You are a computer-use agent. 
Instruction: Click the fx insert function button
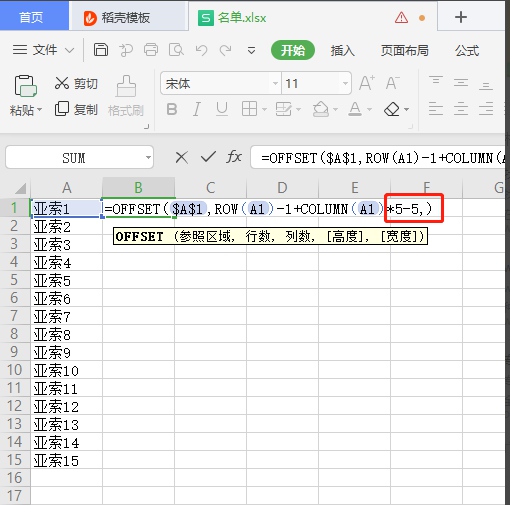click(234, 156)
